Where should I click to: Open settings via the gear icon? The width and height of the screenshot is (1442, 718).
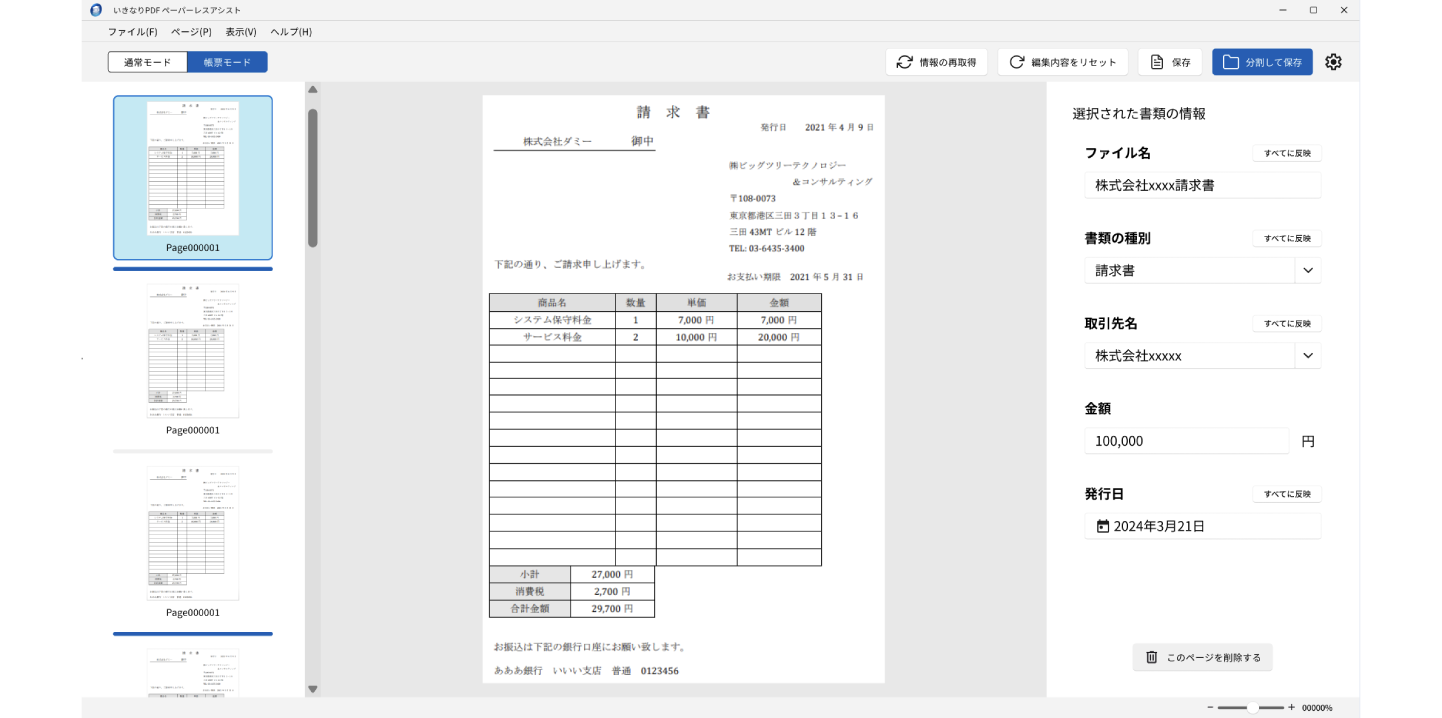(1334, 61)
